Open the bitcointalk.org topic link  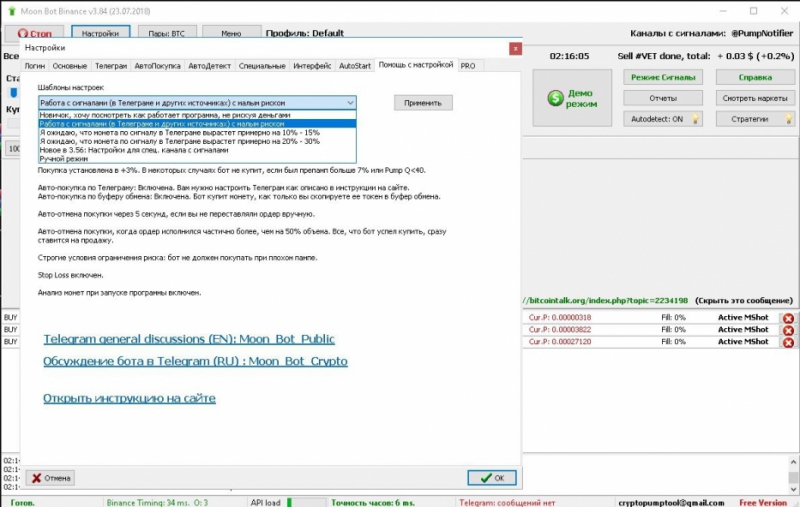click(606, 300)
